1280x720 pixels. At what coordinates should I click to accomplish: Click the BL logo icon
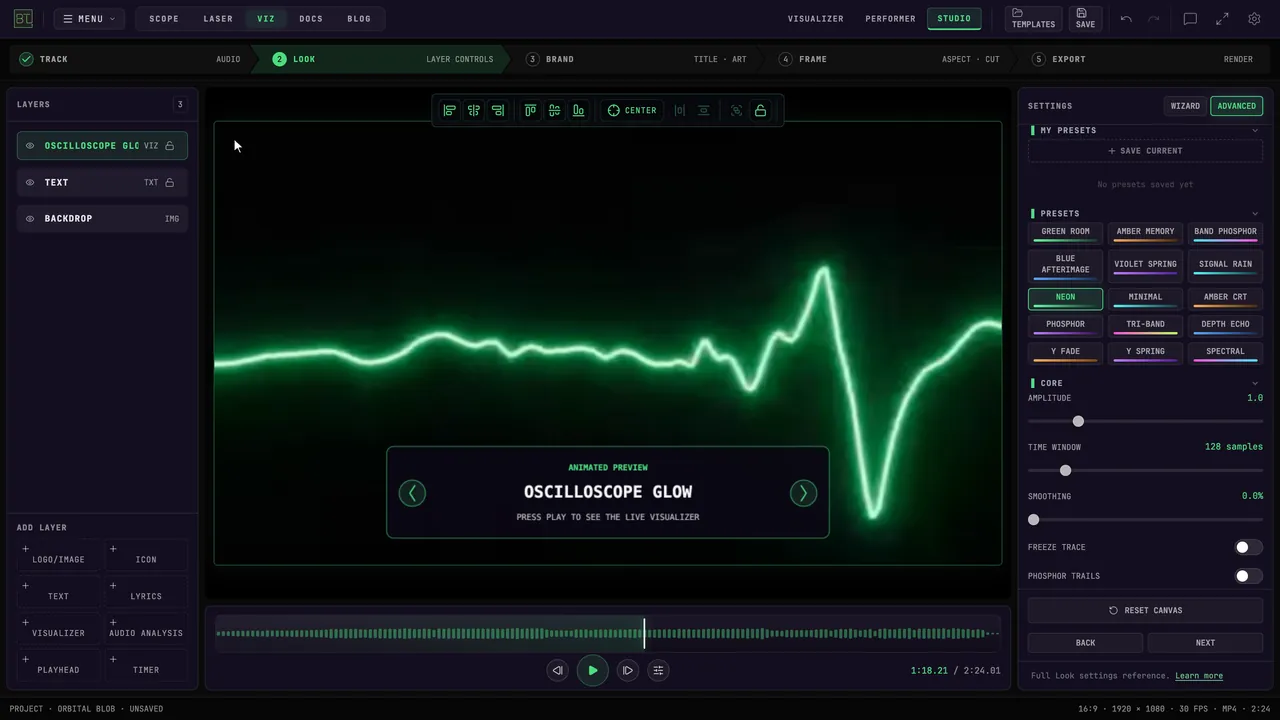pos(23,19)
